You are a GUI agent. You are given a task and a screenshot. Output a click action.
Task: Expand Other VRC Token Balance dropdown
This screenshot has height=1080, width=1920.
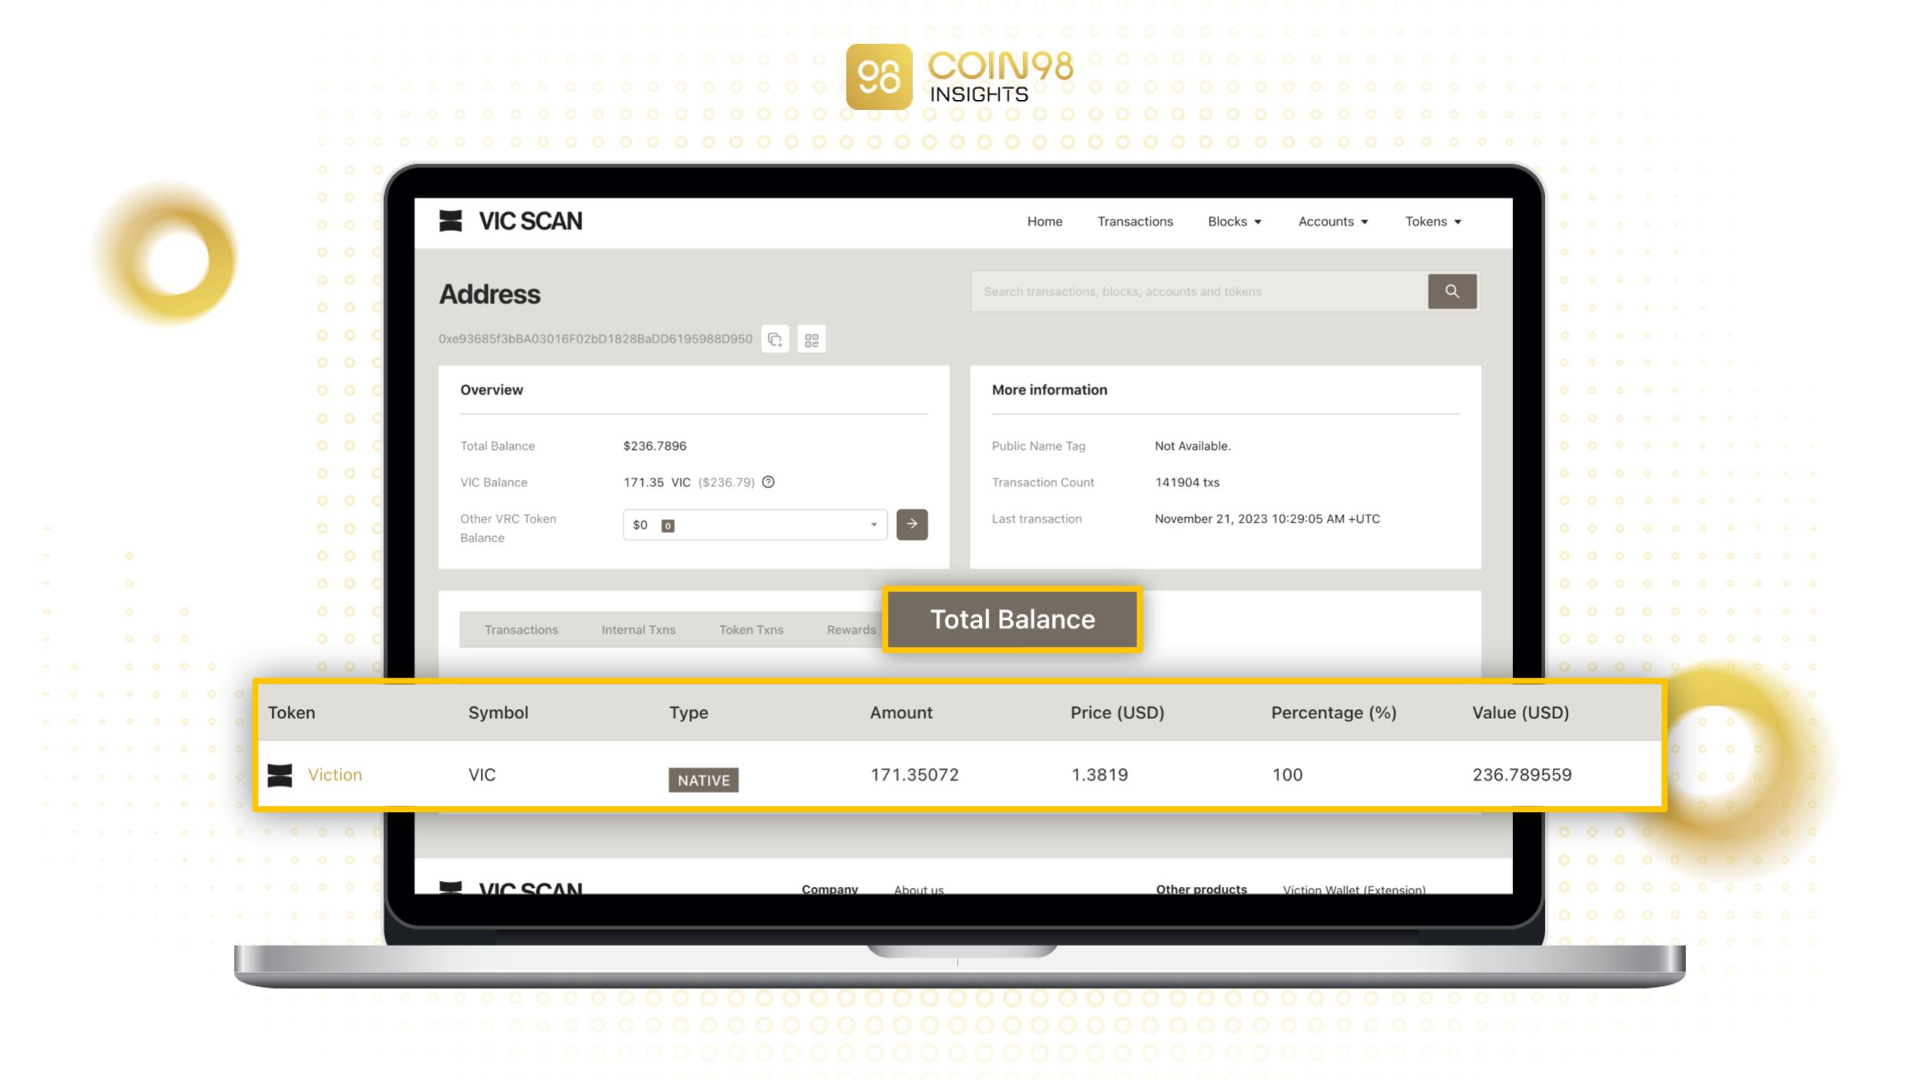click(755, 525)
